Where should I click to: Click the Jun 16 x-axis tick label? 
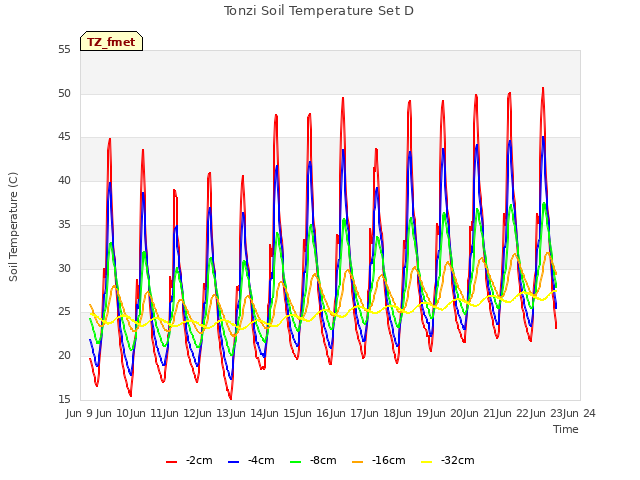tap(313, 414)
